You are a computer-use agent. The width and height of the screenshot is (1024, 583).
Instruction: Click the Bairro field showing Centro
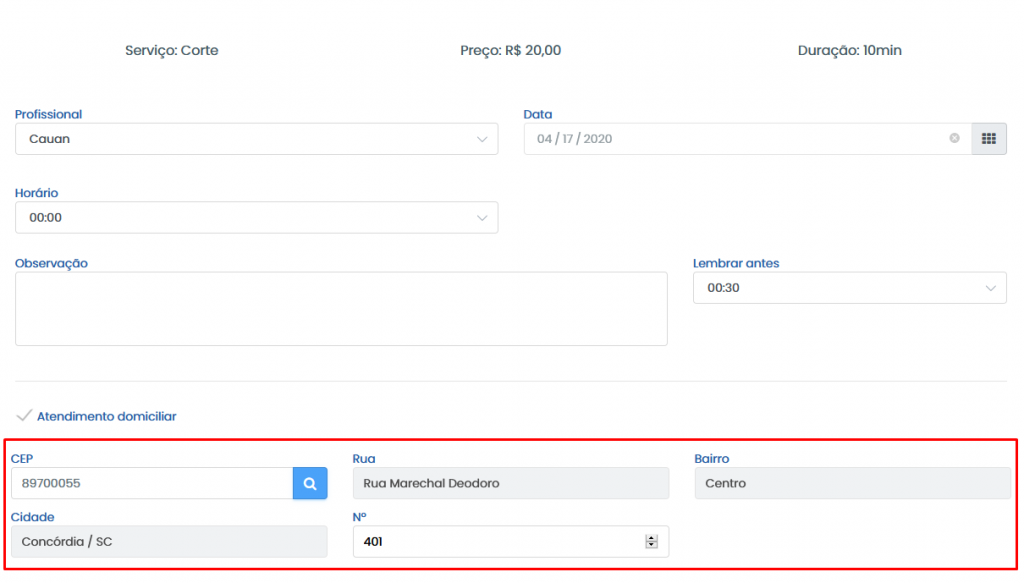[x=852, y=484]
